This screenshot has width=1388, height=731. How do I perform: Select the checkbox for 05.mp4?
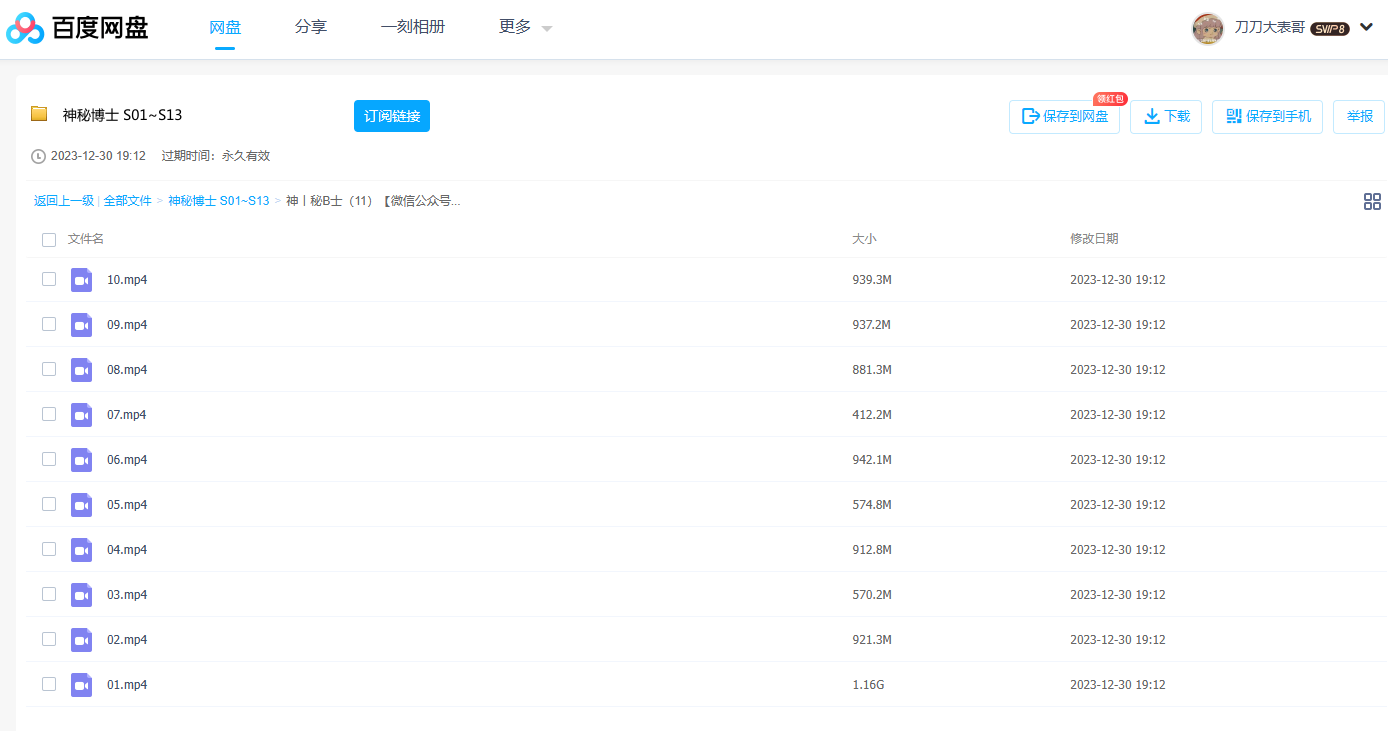[x=49, y=504]
